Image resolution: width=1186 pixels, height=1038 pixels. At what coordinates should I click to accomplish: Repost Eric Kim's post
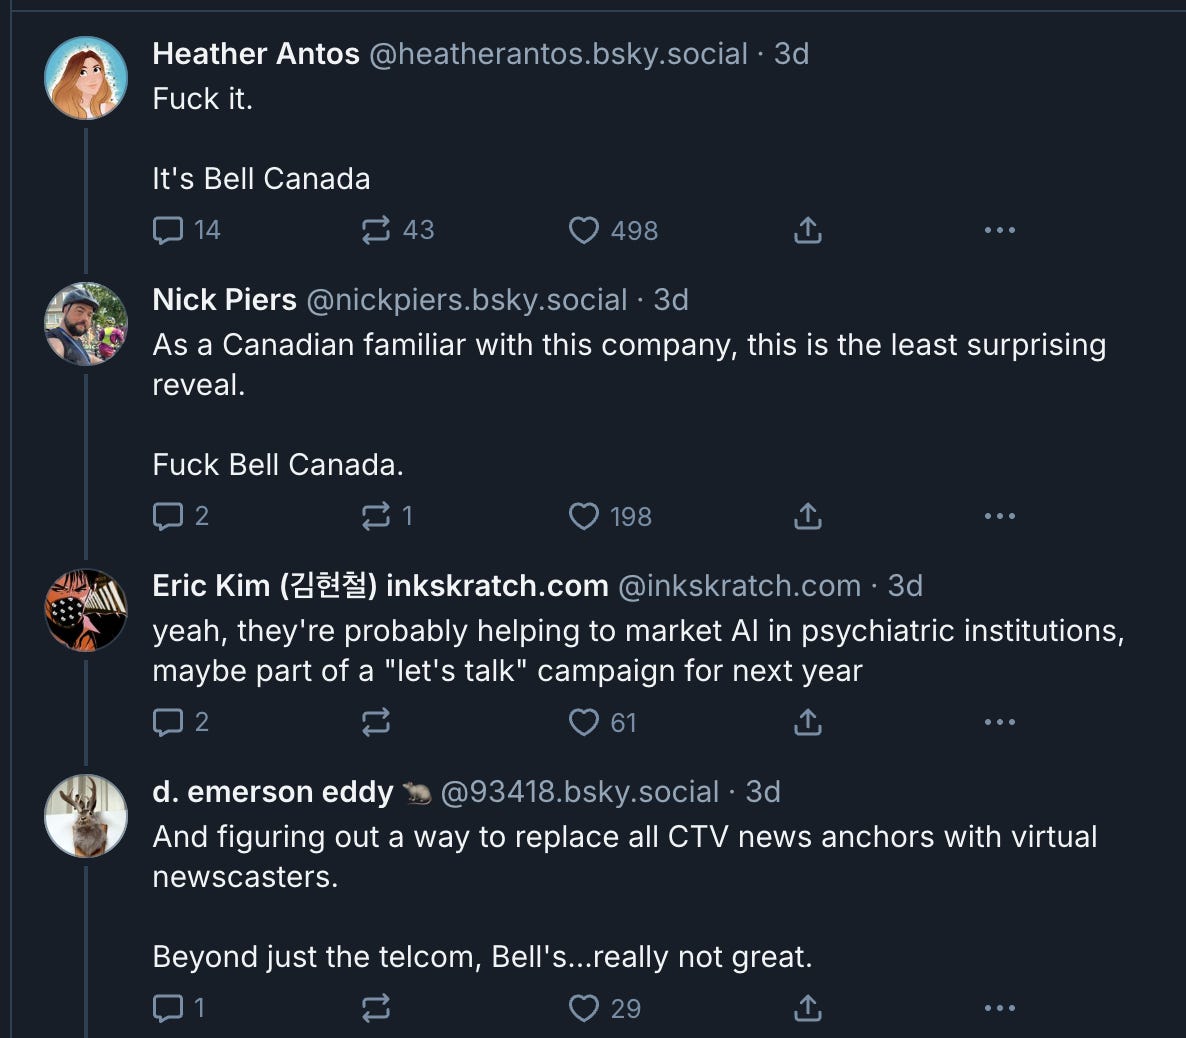point(376,722)
